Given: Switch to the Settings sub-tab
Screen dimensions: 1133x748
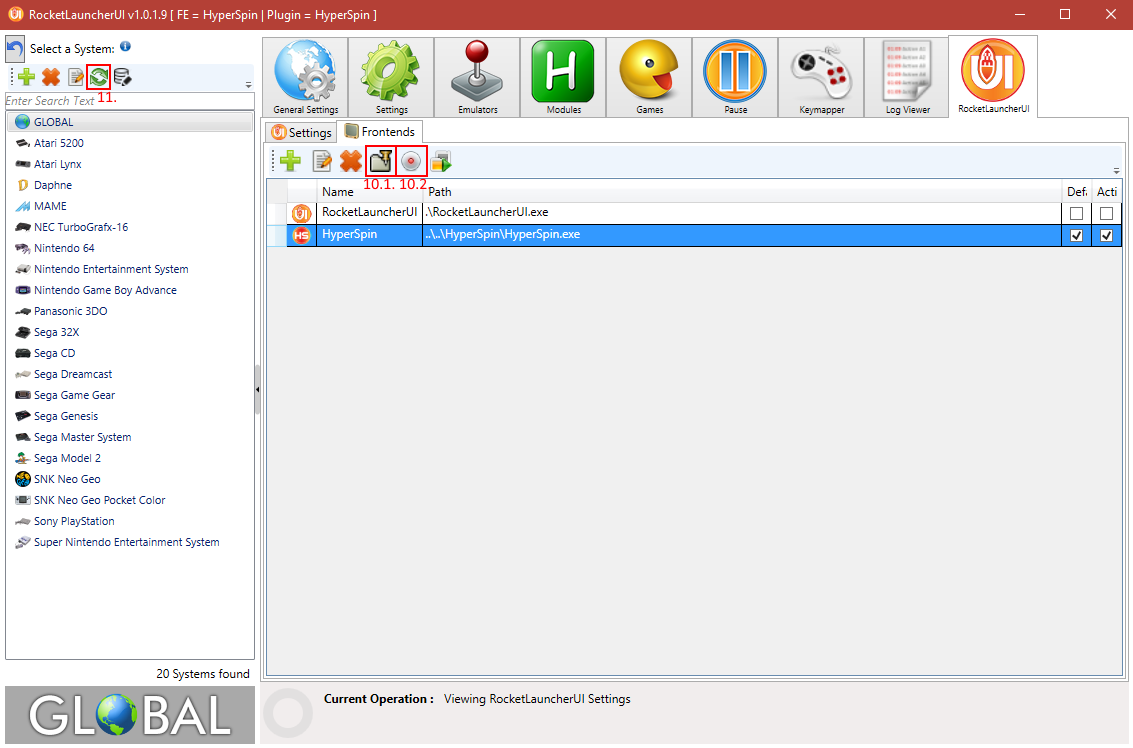Looking at the screenshot, I should point(301,132).
